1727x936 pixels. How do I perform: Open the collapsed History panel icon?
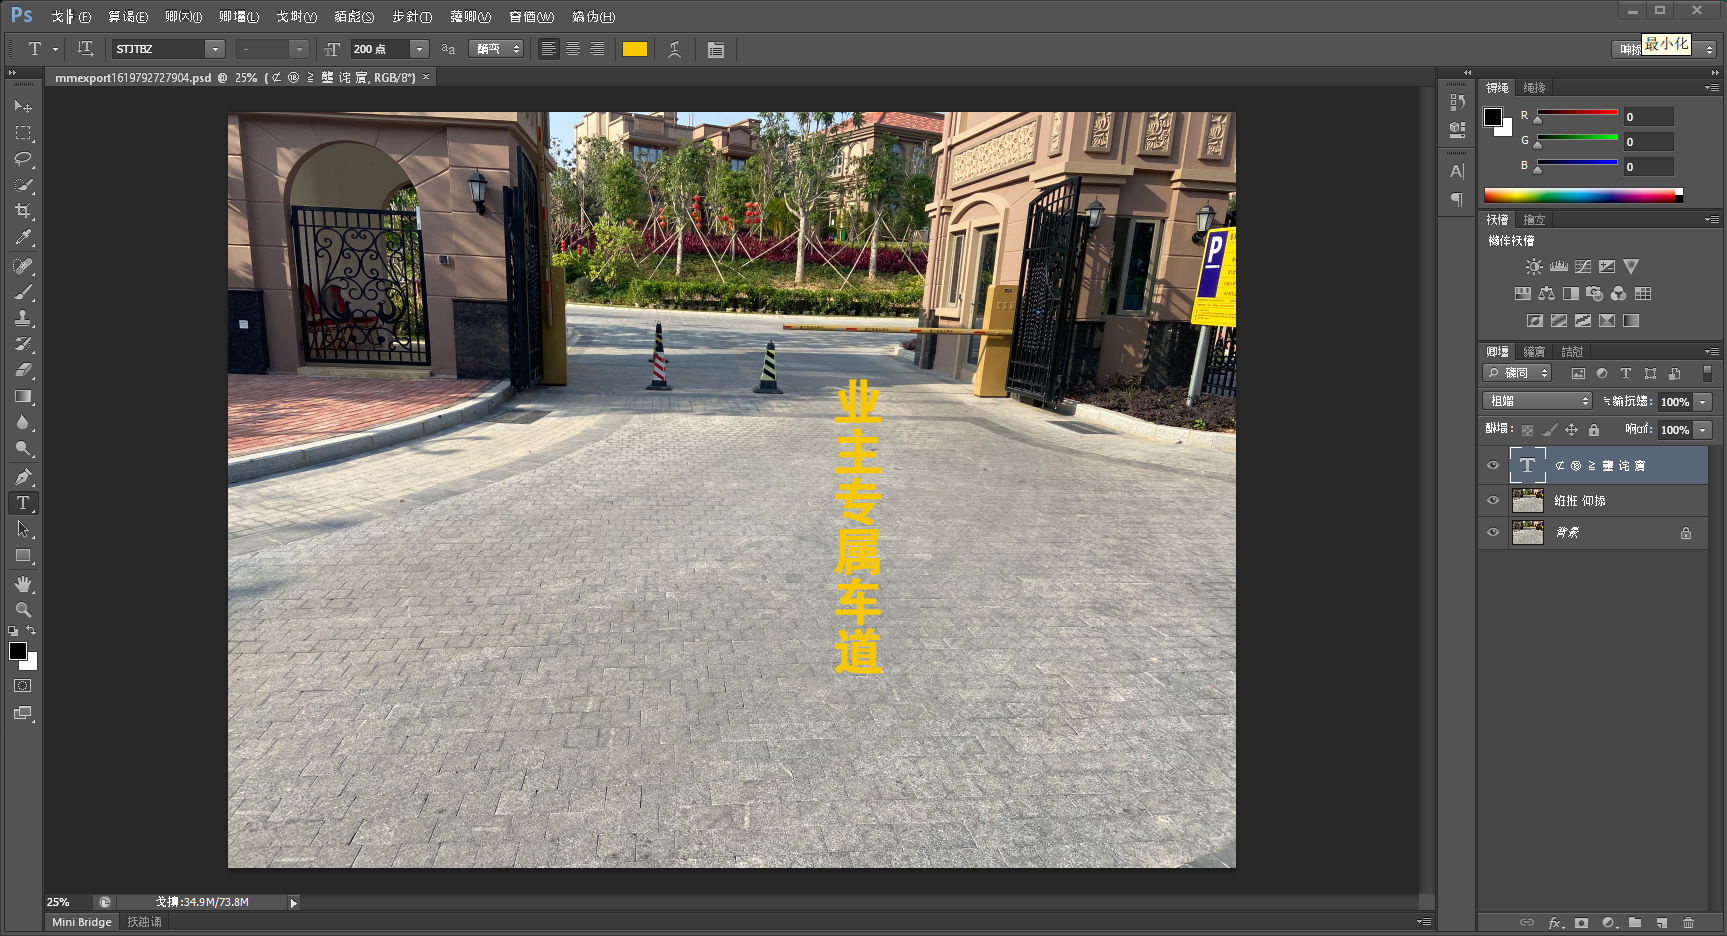pos(1457,102)
